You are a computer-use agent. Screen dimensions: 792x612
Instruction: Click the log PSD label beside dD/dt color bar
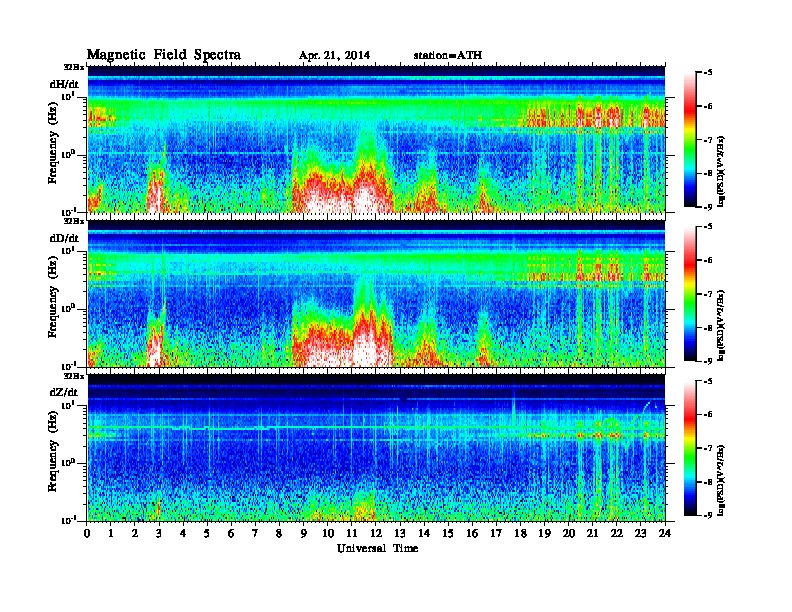point(721,325)
